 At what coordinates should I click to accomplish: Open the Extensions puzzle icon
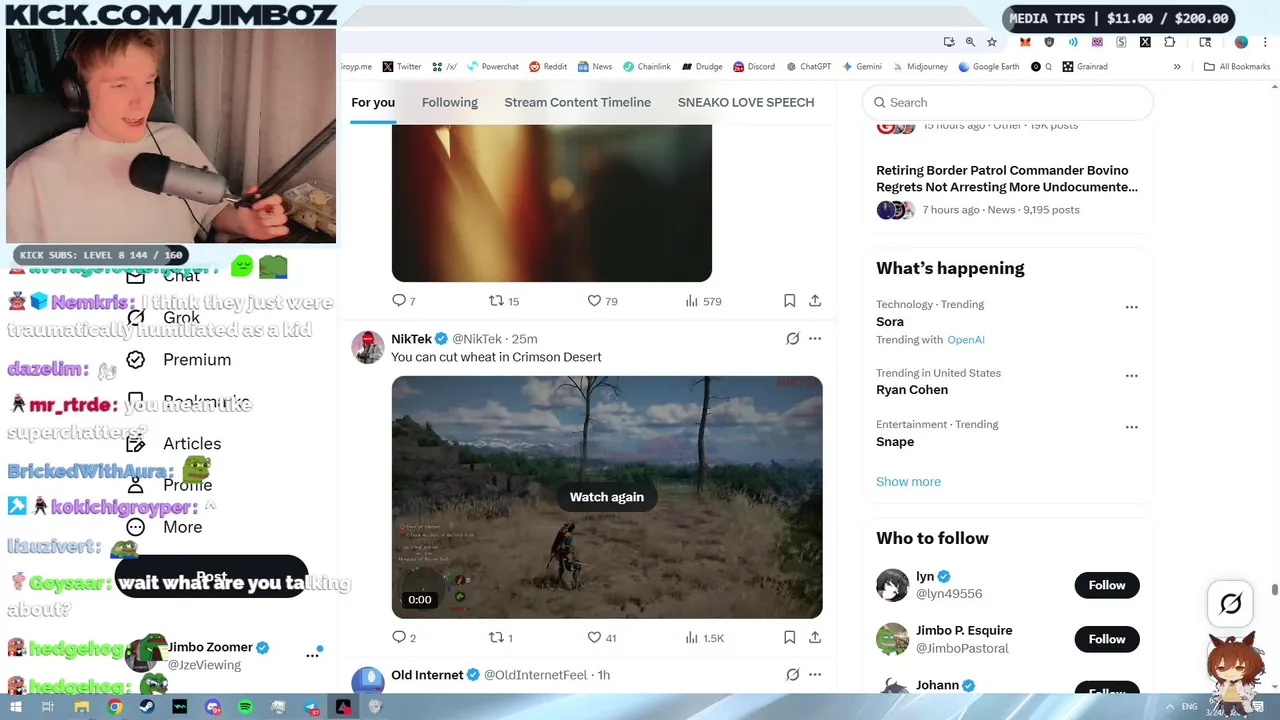click(1170, 42)
